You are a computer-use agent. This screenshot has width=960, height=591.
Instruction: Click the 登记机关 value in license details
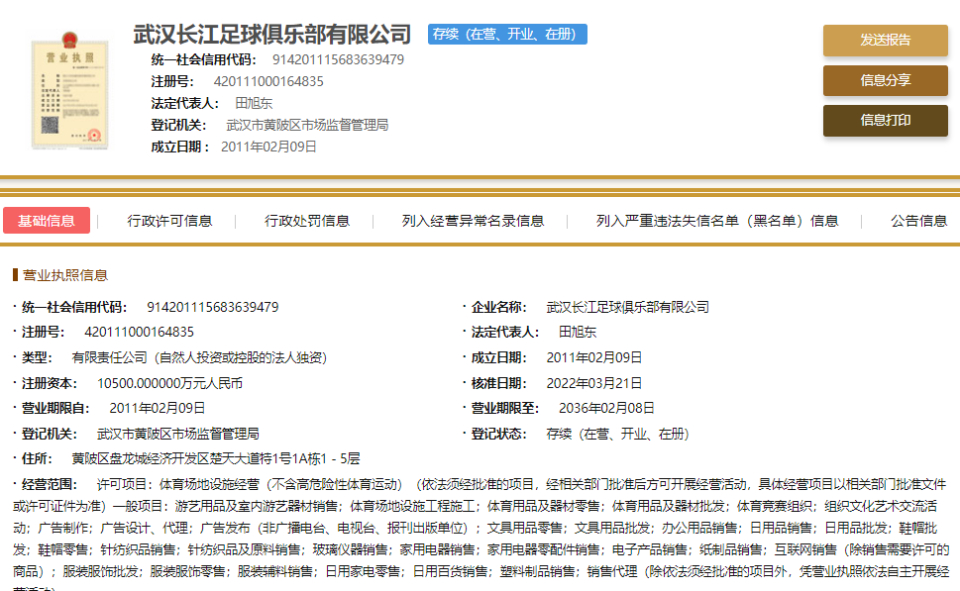point(178,434)
